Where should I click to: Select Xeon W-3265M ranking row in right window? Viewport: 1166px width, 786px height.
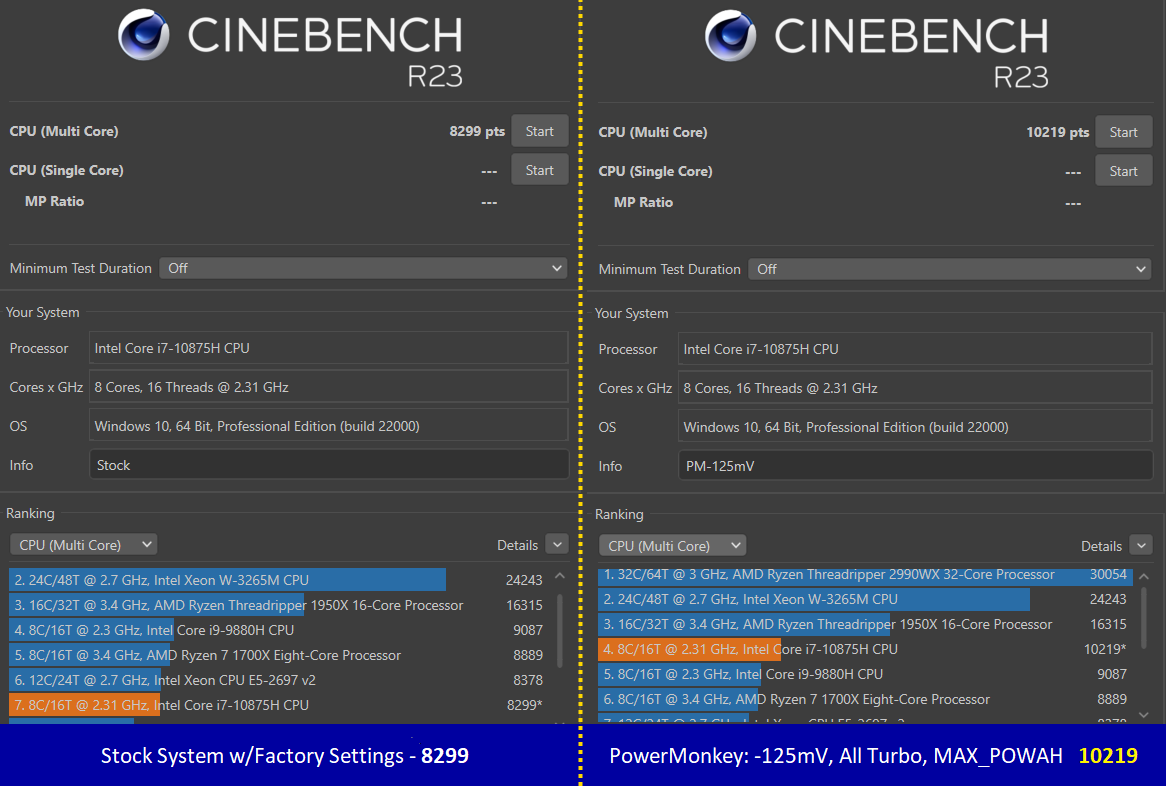click(865, 599)
